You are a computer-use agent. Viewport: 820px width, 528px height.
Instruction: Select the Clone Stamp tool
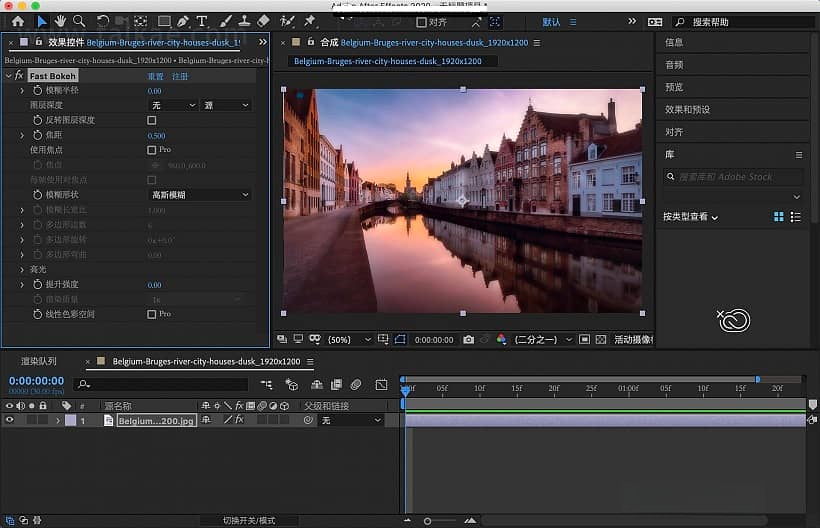tap(244, 21)
